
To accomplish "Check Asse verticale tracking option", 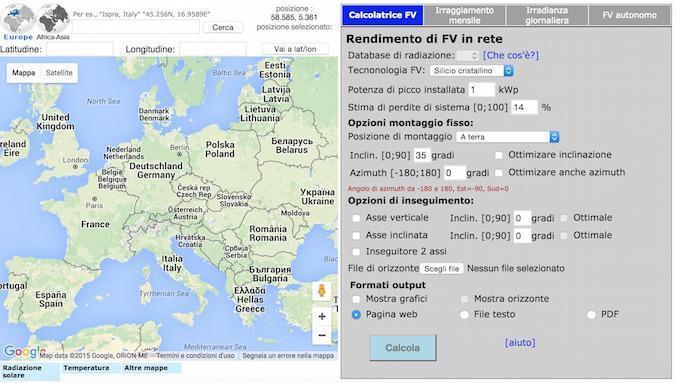I will point(356,218).
